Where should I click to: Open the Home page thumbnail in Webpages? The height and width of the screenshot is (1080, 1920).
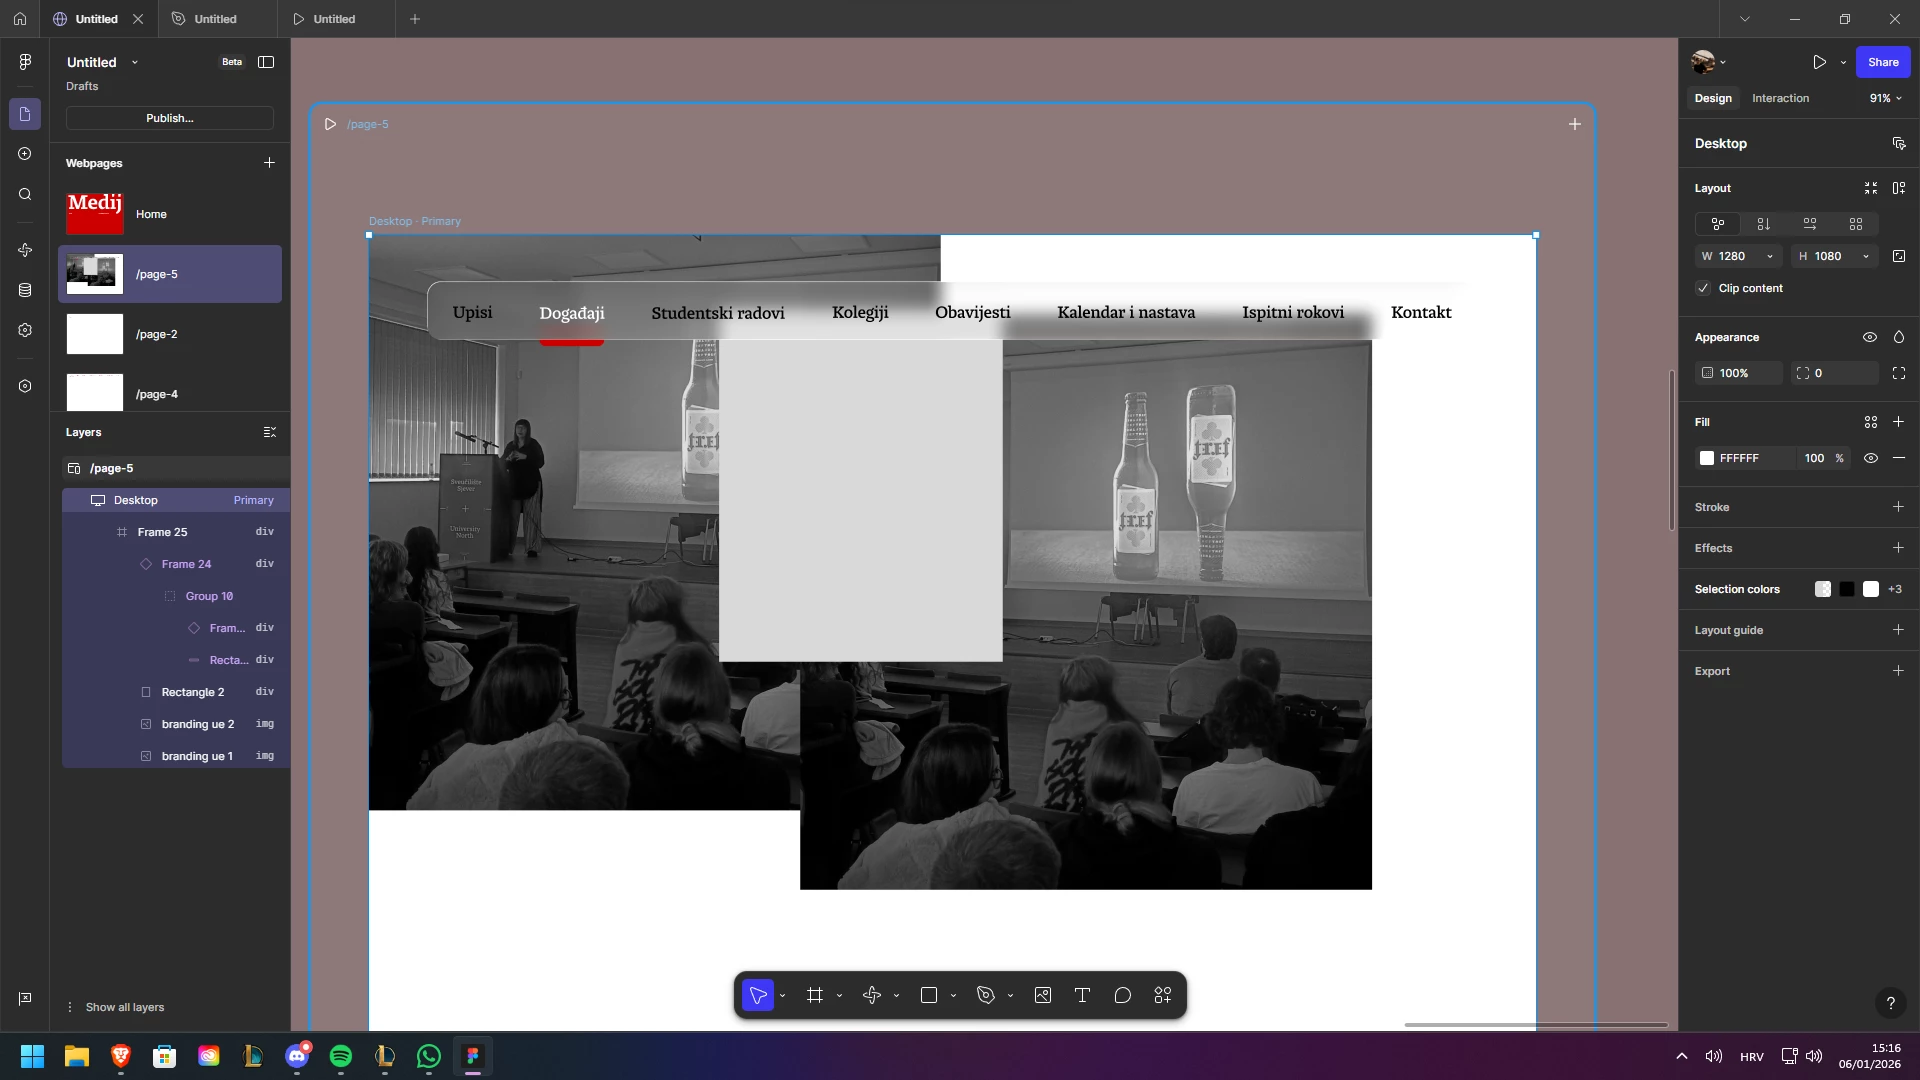[x=95, y=213]
